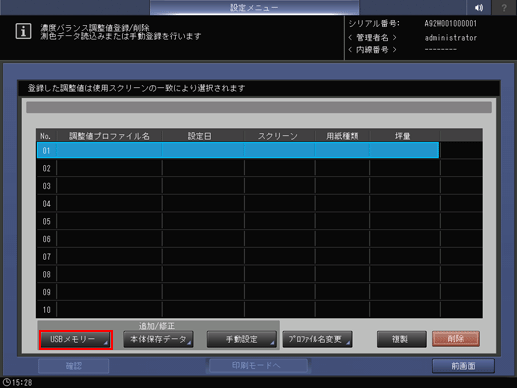Open 本体保存データ saved data button
This screenshot has height=388, width=517.
pos(158,340)
